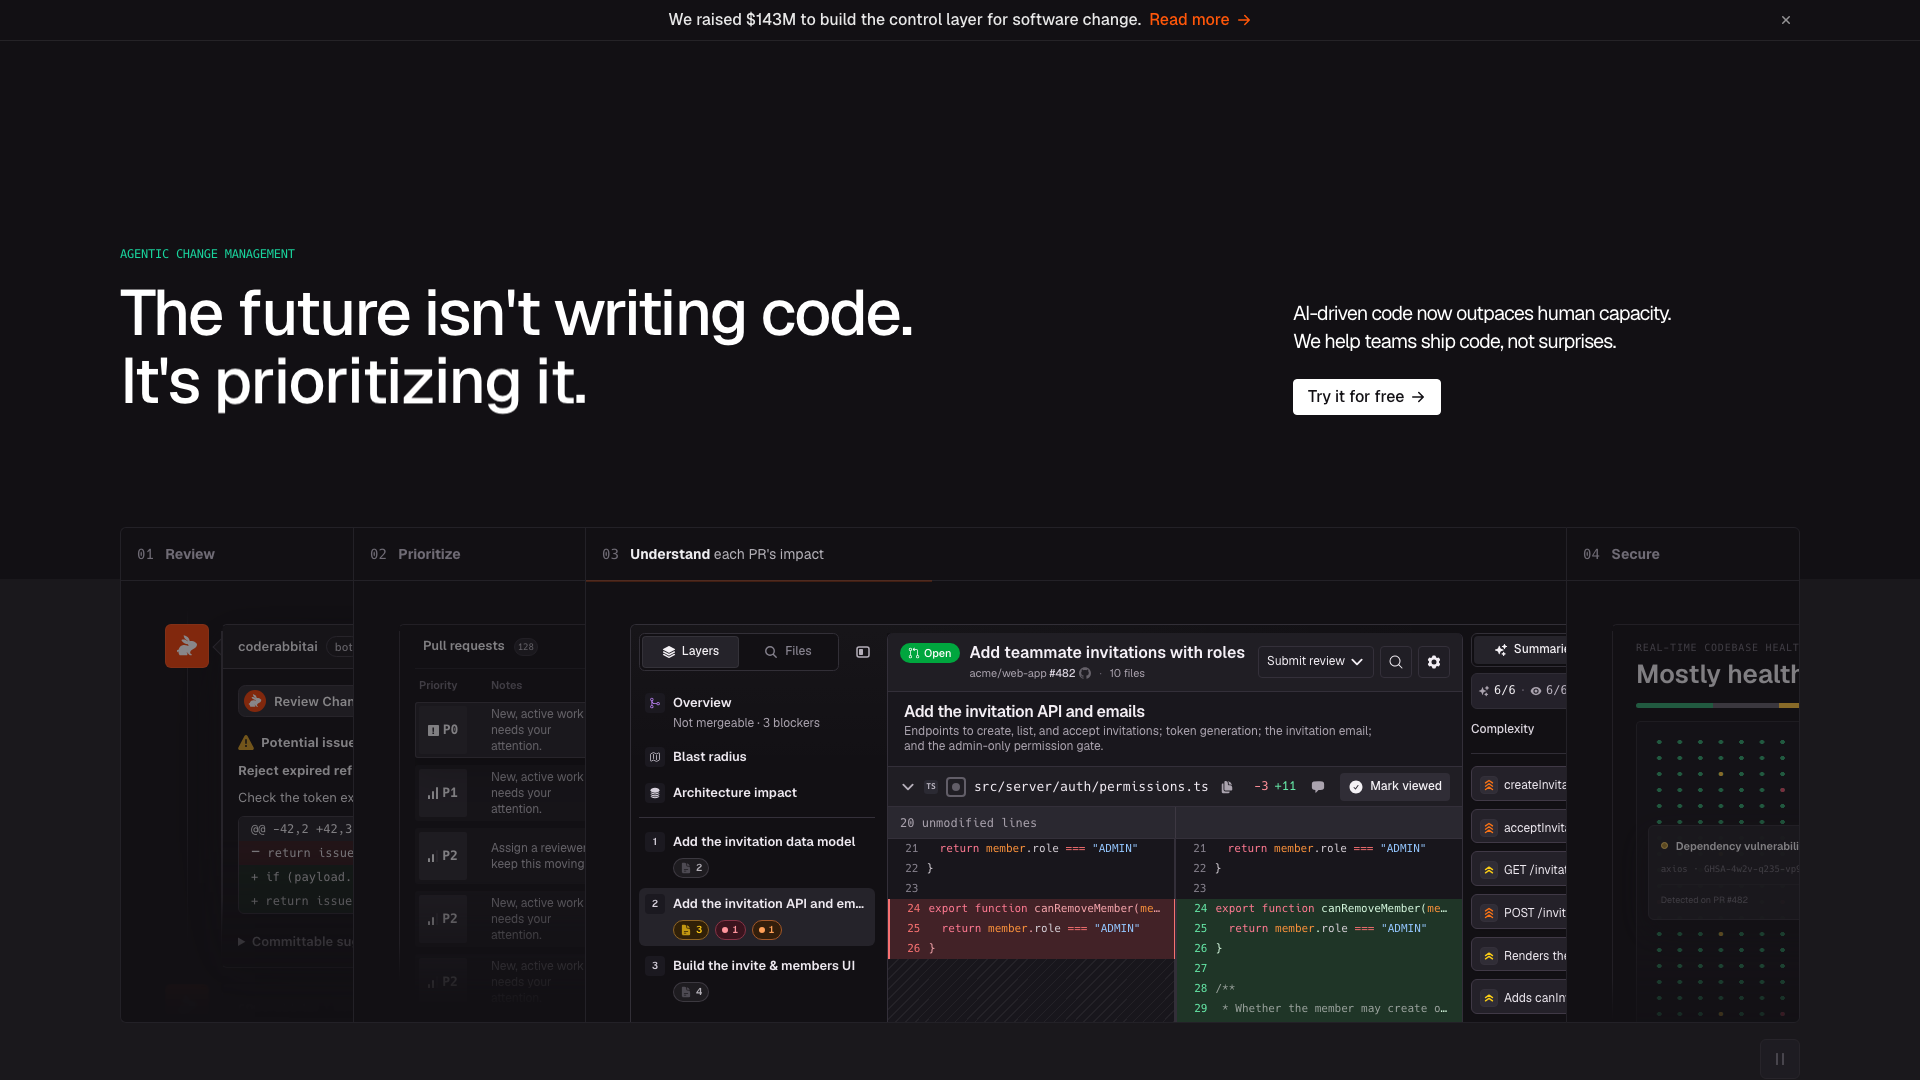Click the pause animation button at bottom right

[x=1780, y=1059]
